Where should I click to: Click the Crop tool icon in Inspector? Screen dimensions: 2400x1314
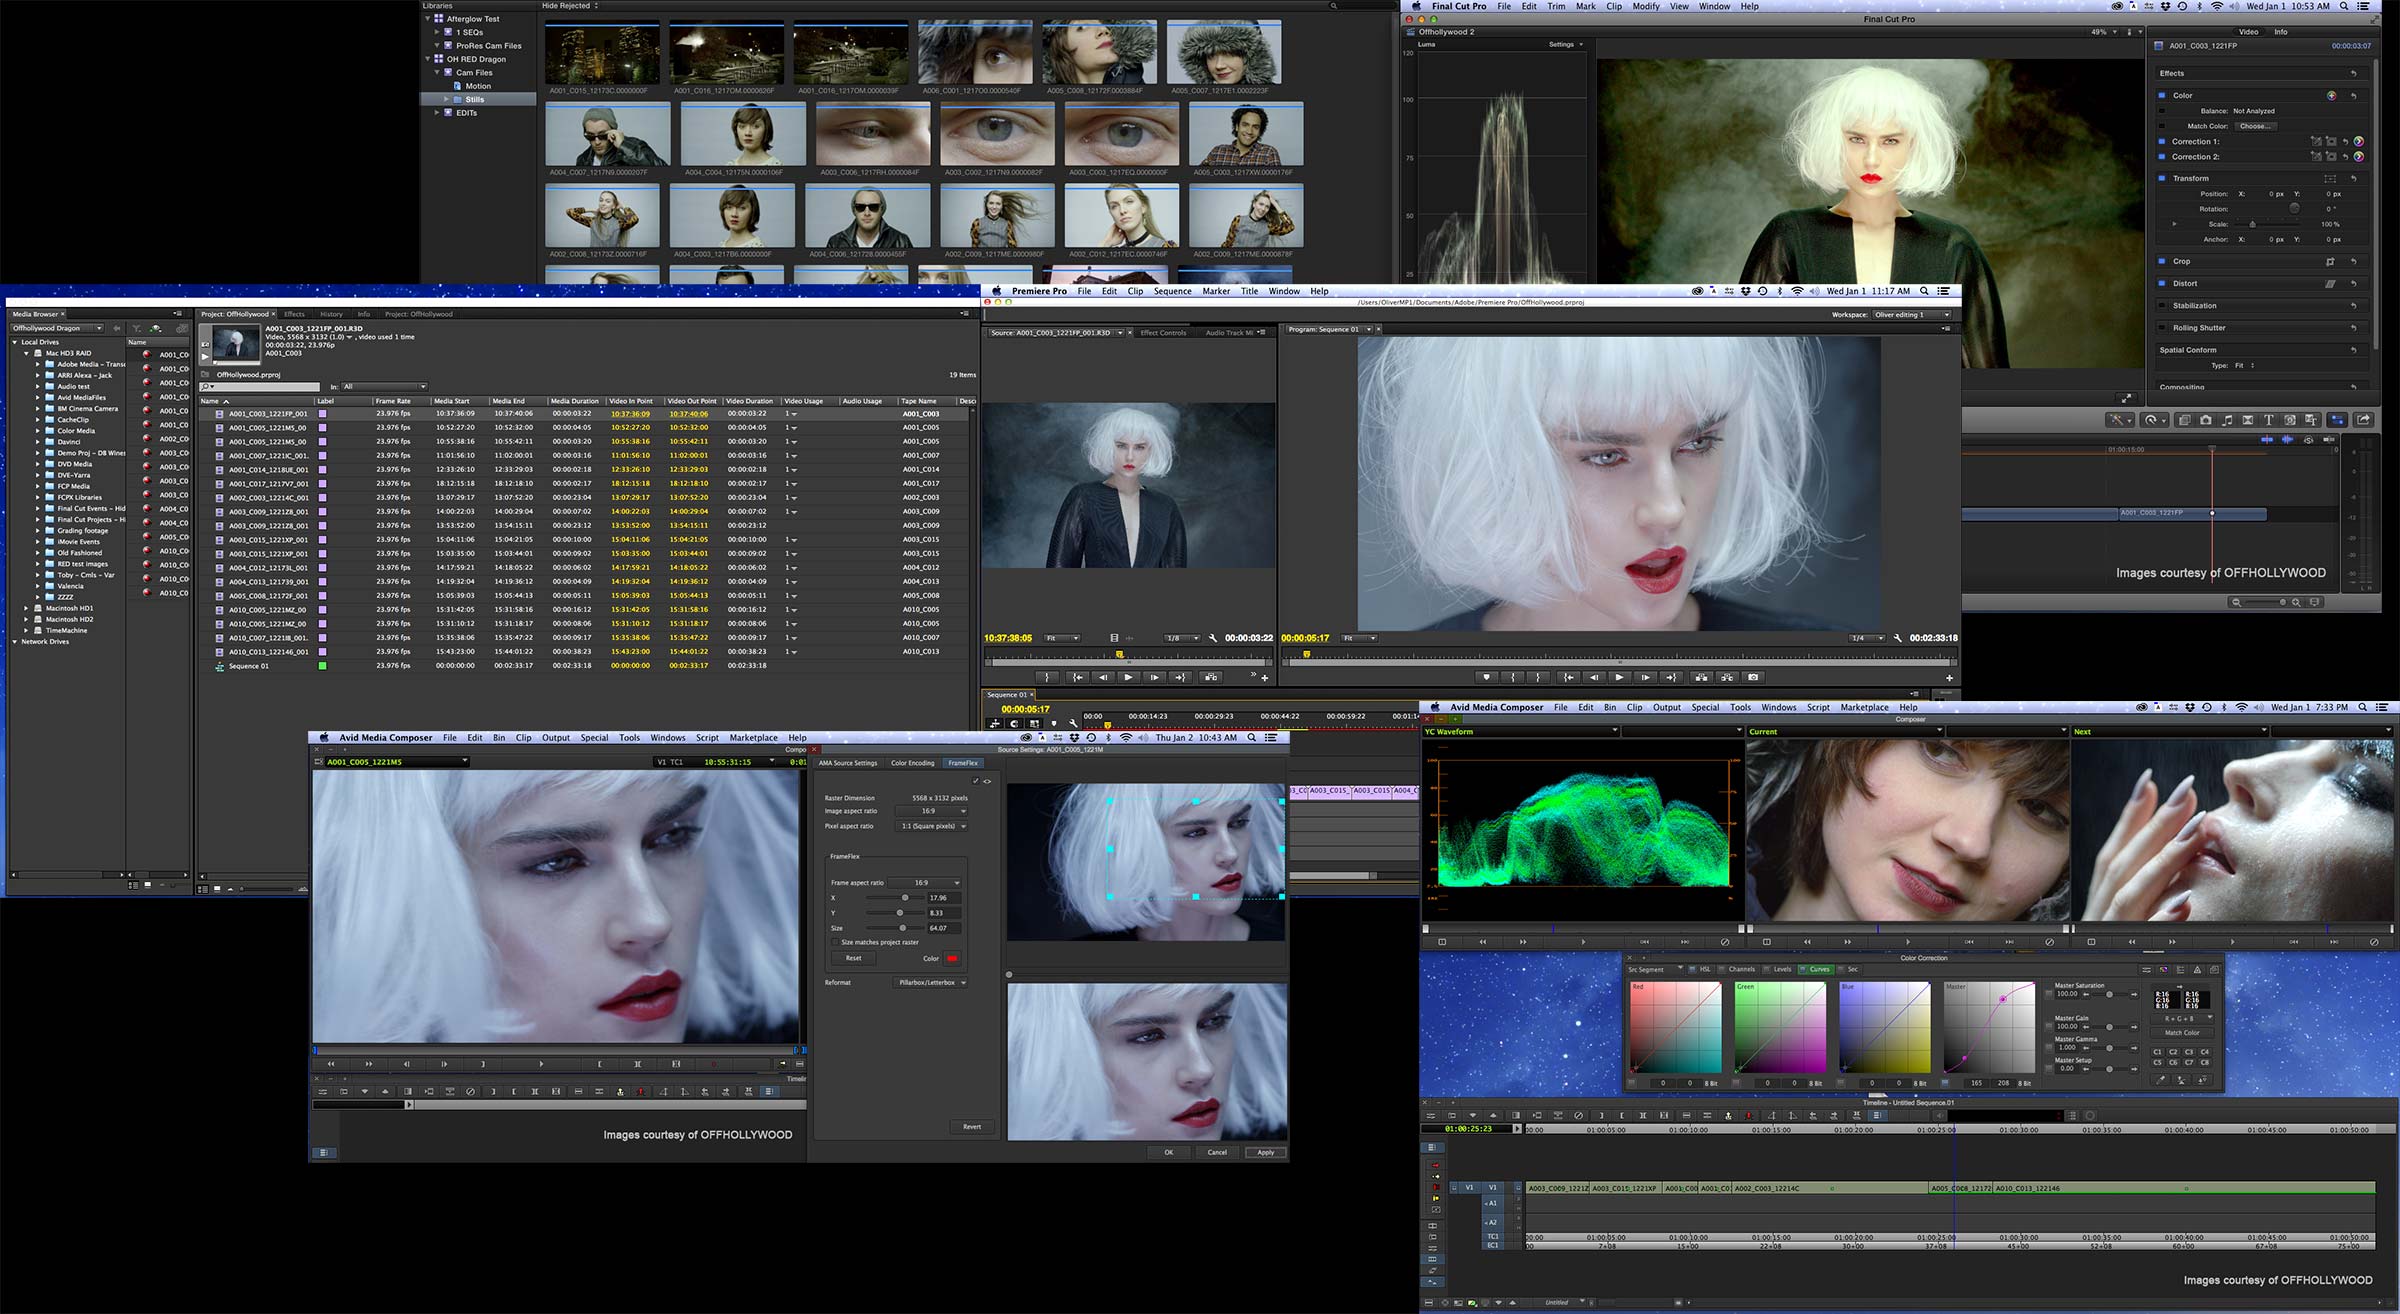click(x=2330, y=262)
